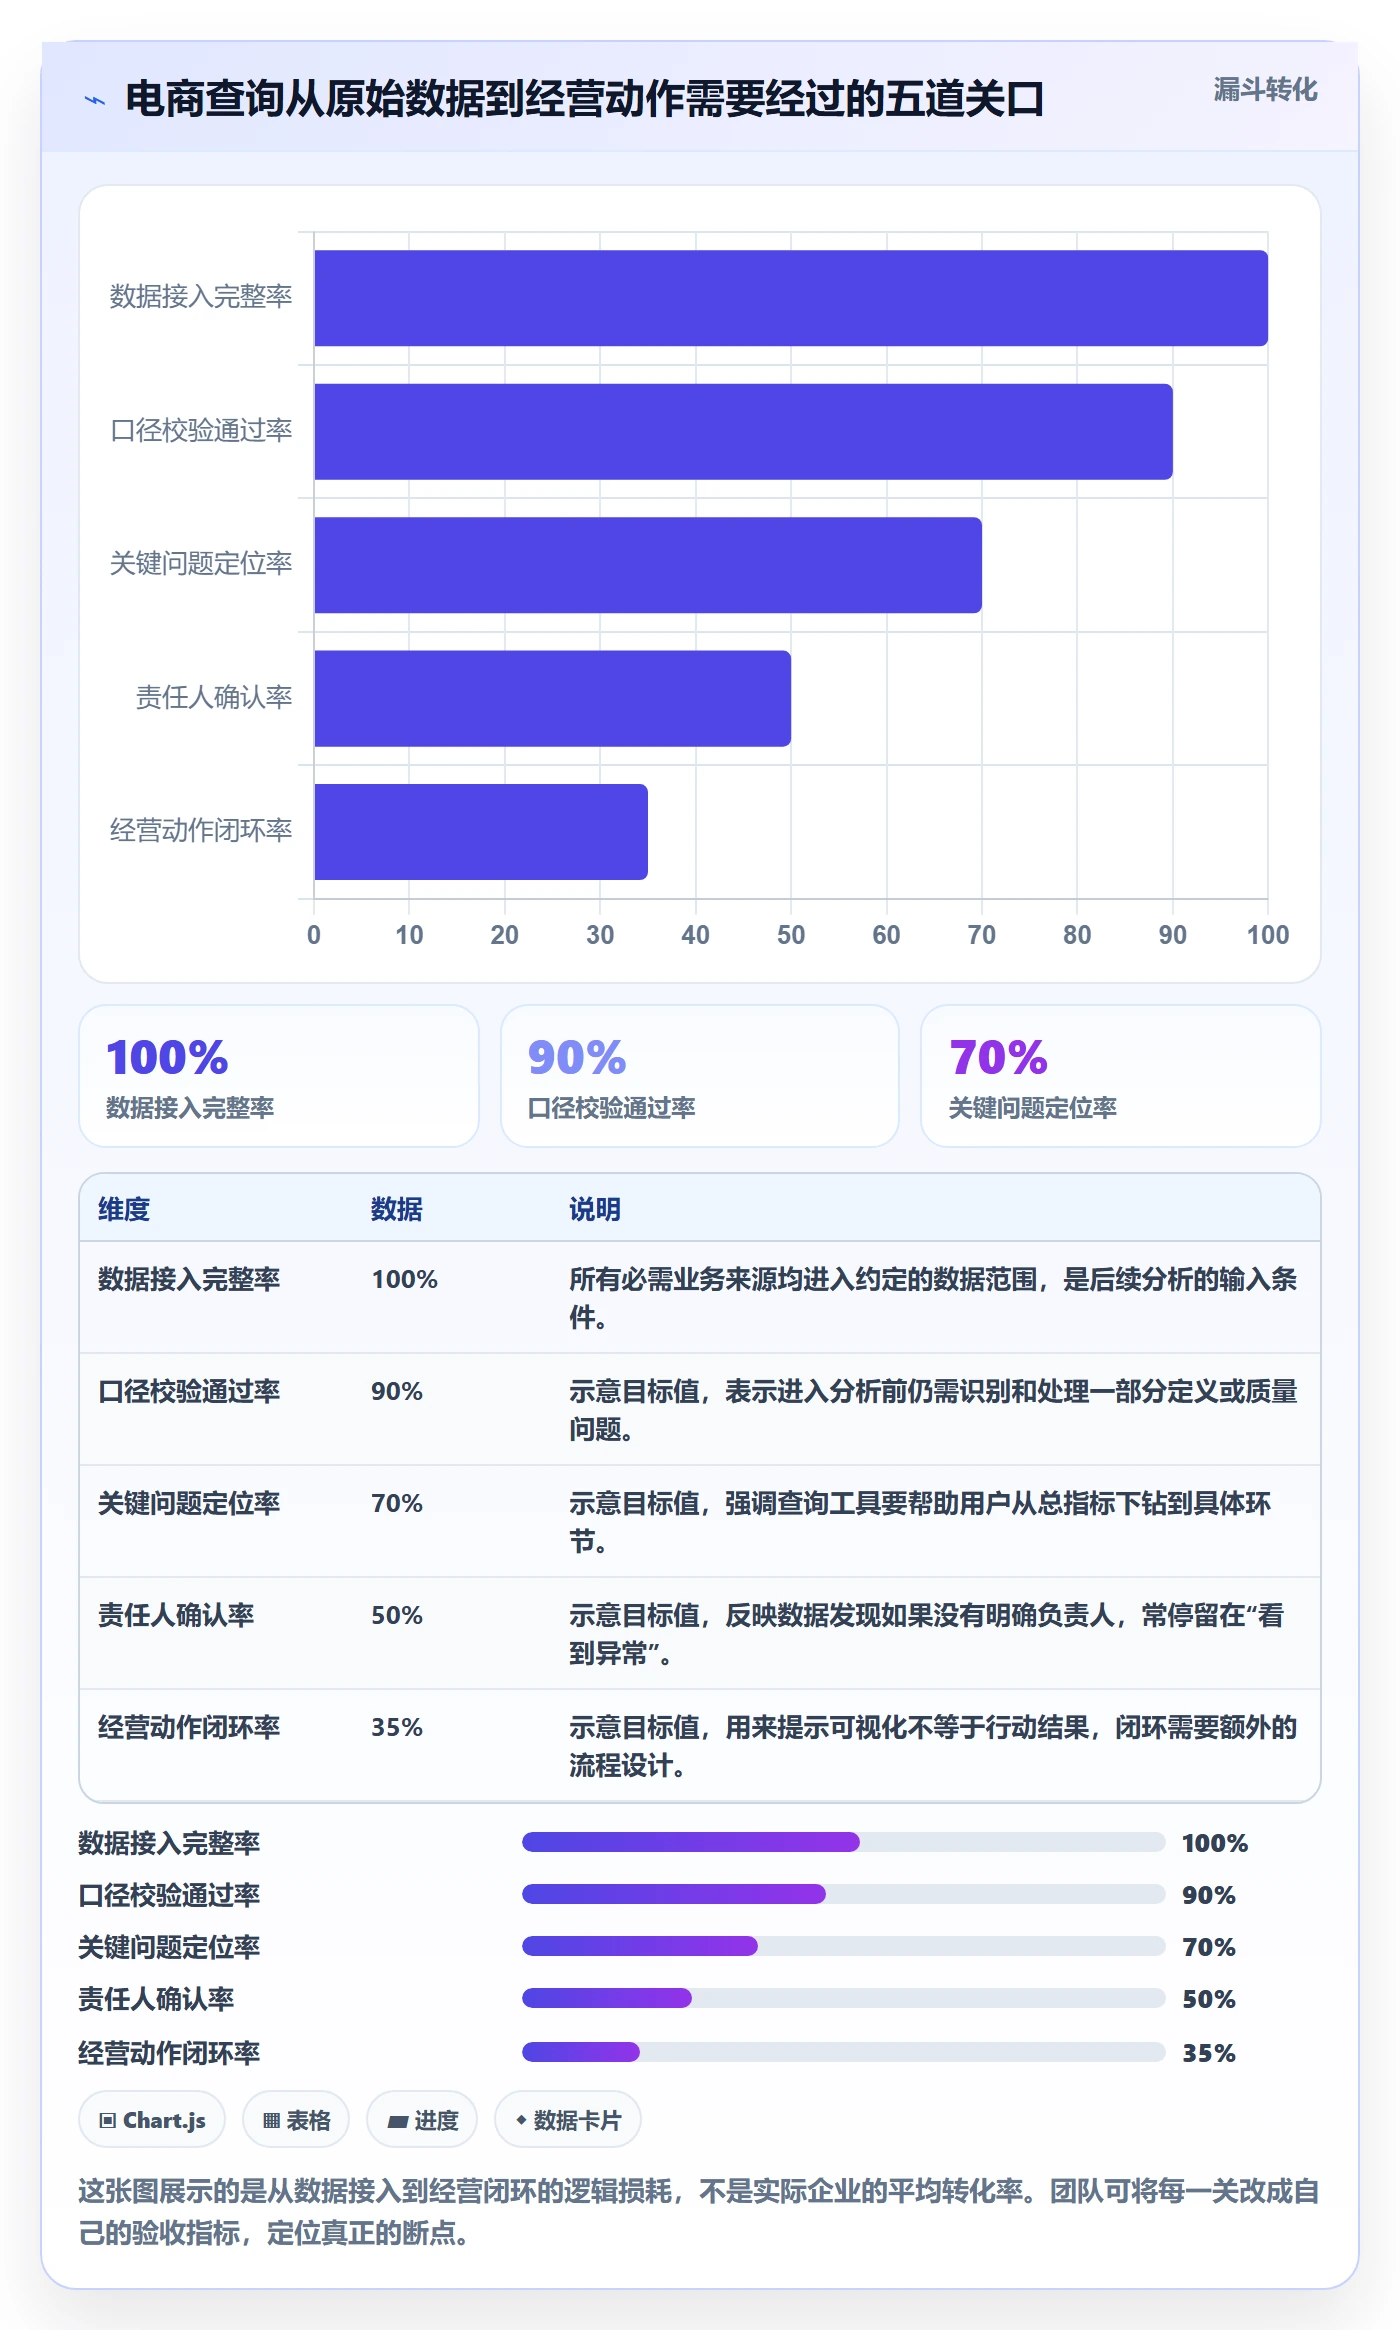Click the 数据接入完整率 cell in the table

click(189, 1279)
